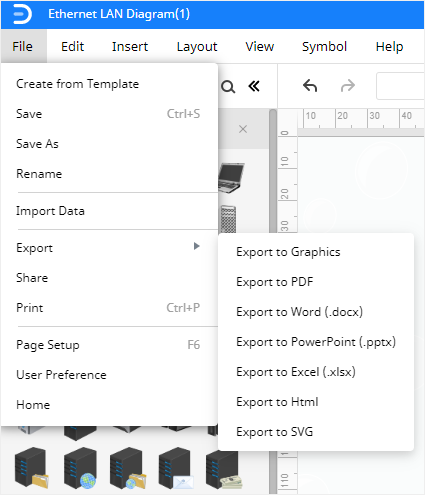Close the symbol library with X icon
This screenshot has height=495, width=425.
[243, 129]
